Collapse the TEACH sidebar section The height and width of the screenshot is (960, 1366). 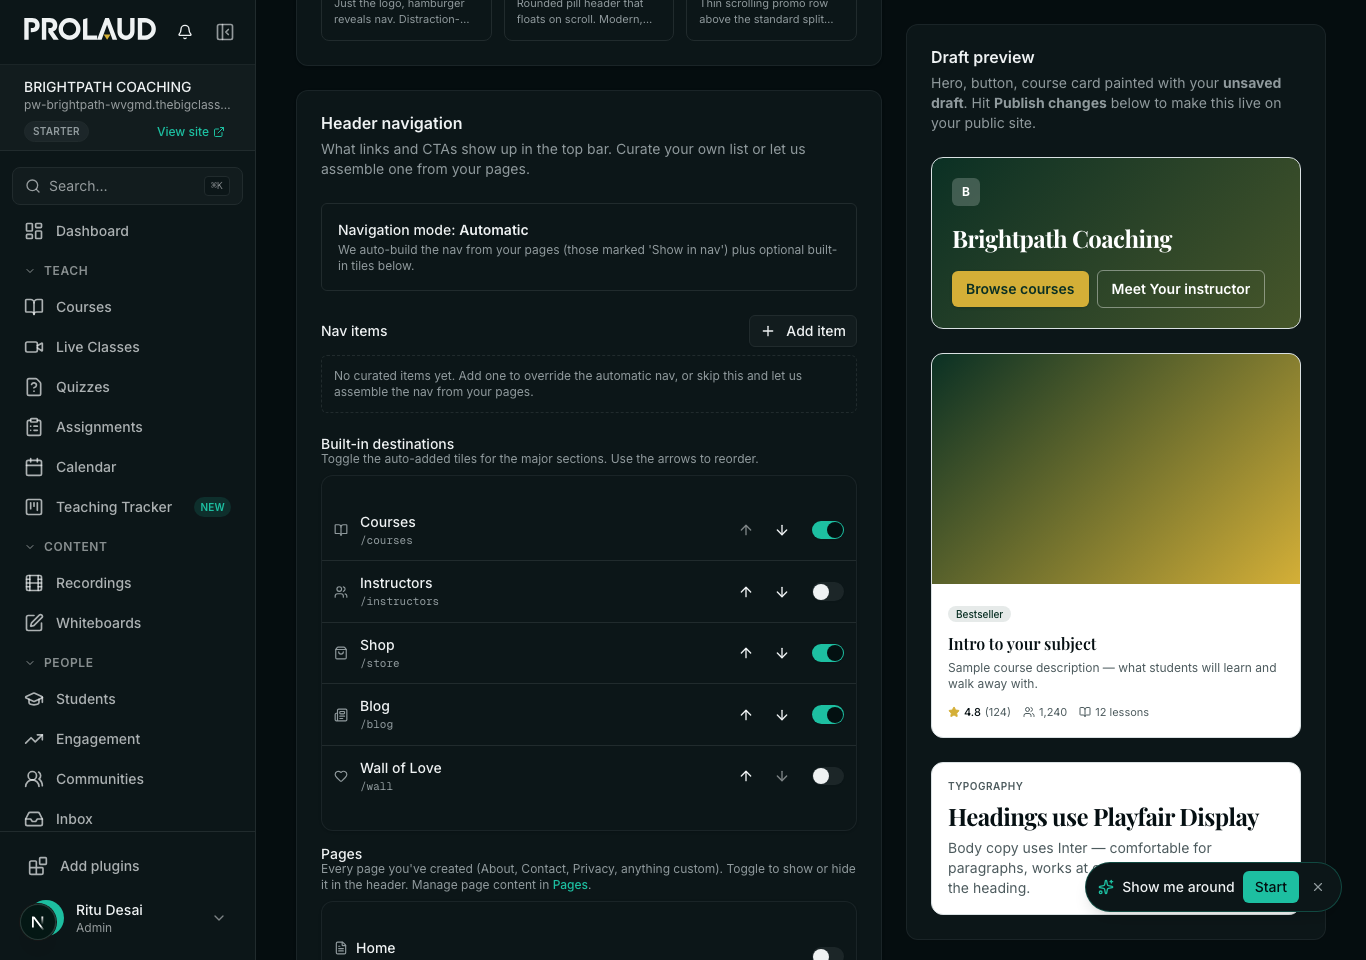tap(56, 271)
